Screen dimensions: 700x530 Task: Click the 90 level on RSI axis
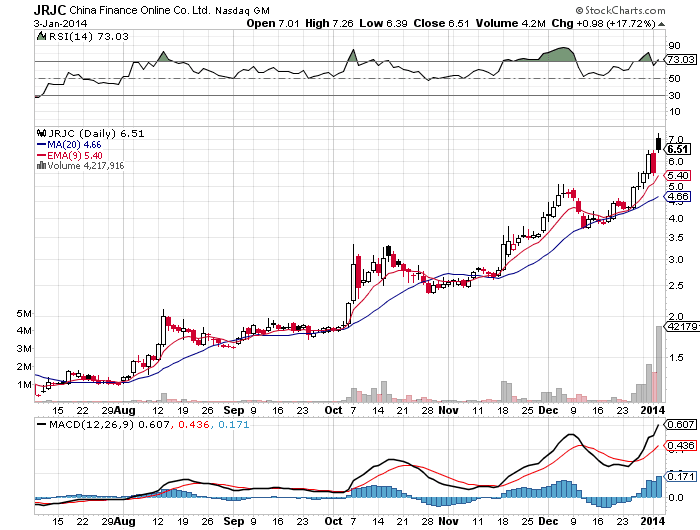point(674,46)
